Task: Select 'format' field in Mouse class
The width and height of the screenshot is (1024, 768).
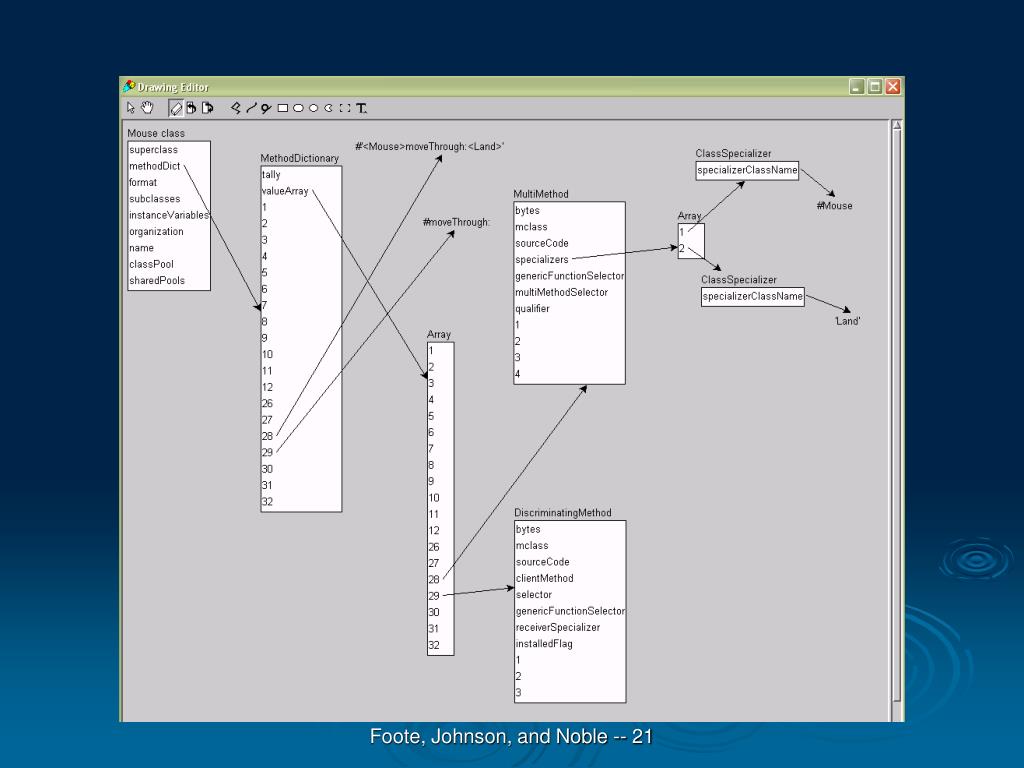Action: point(143,182)
